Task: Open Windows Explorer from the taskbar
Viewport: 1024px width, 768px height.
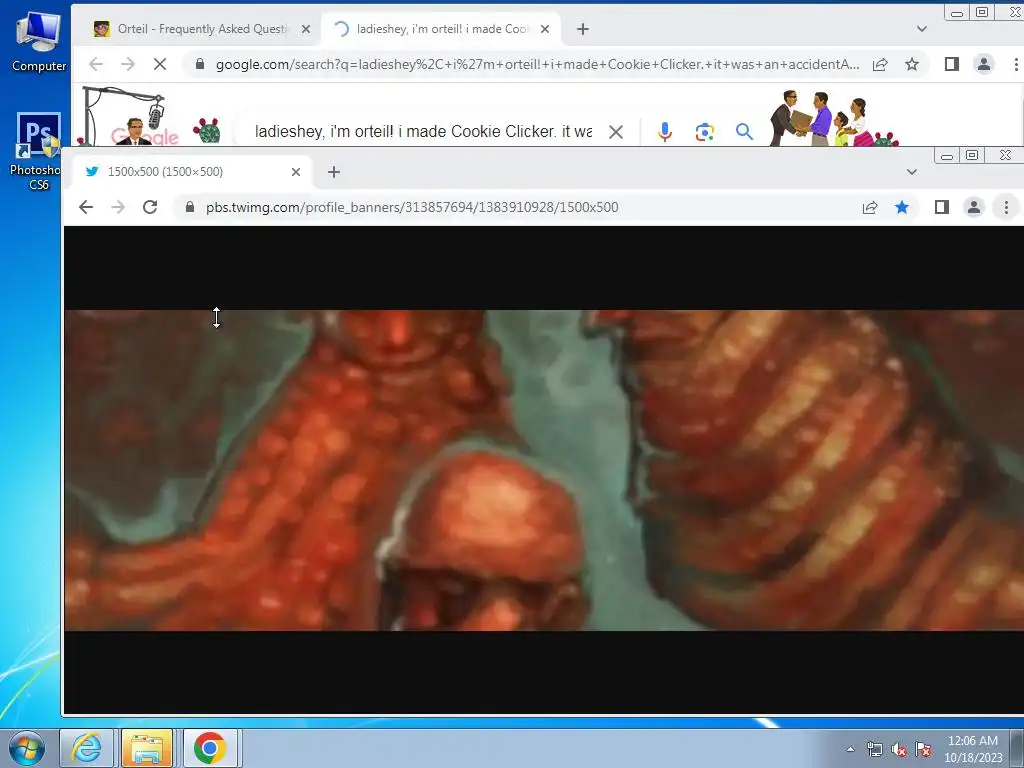Action: [148, 748]
